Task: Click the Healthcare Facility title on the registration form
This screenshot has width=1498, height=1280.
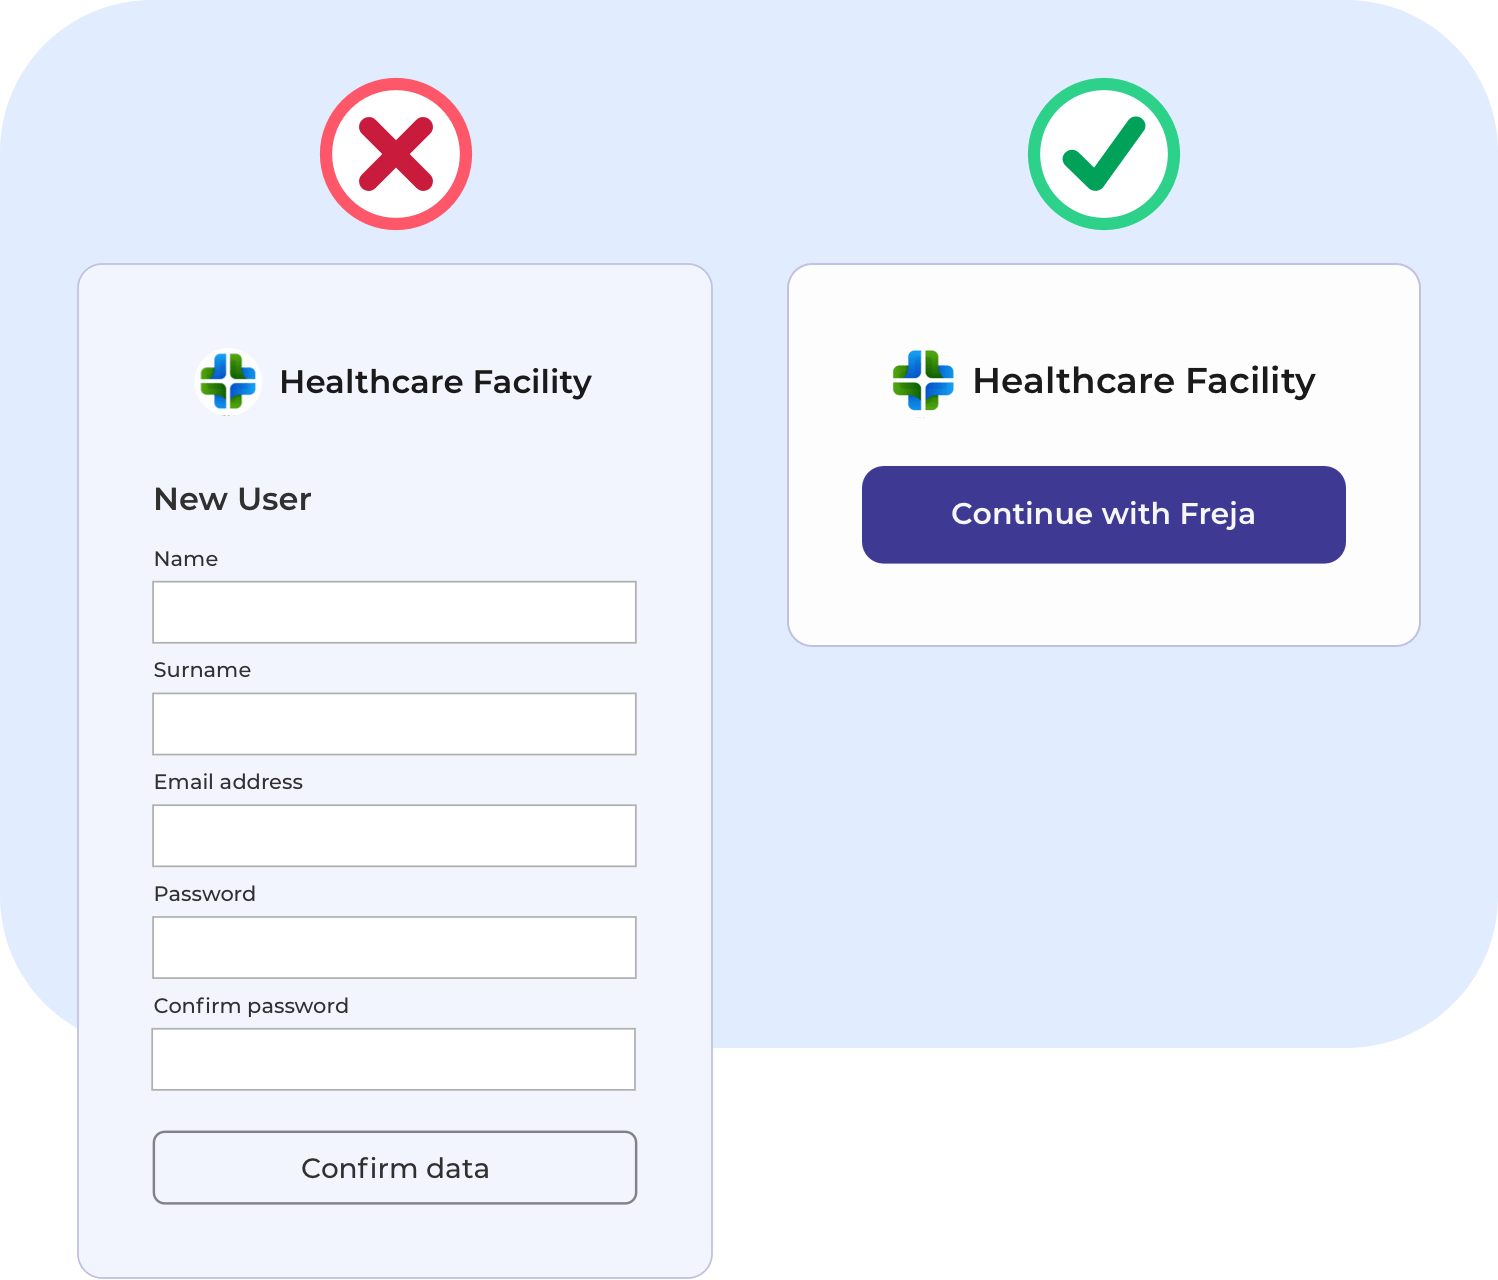Action: click(x=435, y=382)
